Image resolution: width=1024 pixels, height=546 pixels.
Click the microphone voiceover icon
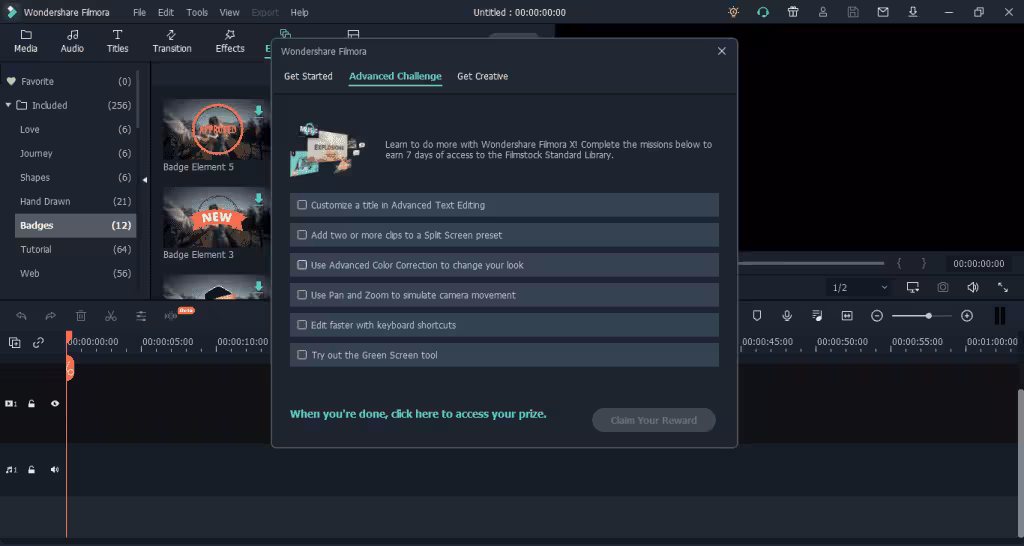pos(787,316)
